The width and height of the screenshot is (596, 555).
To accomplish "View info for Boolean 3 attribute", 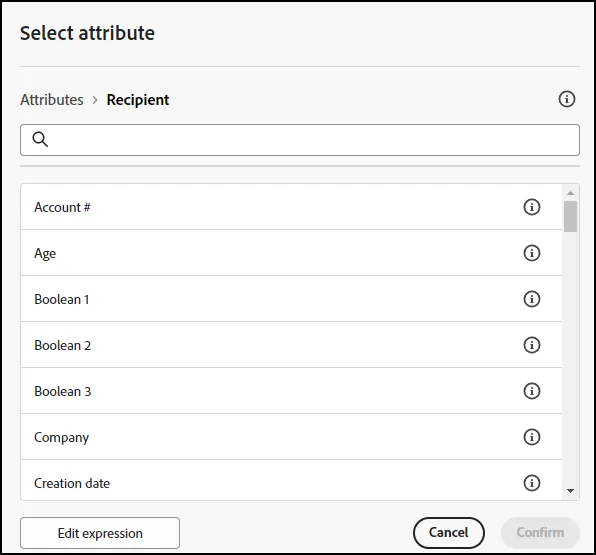I will pos(531,391).
